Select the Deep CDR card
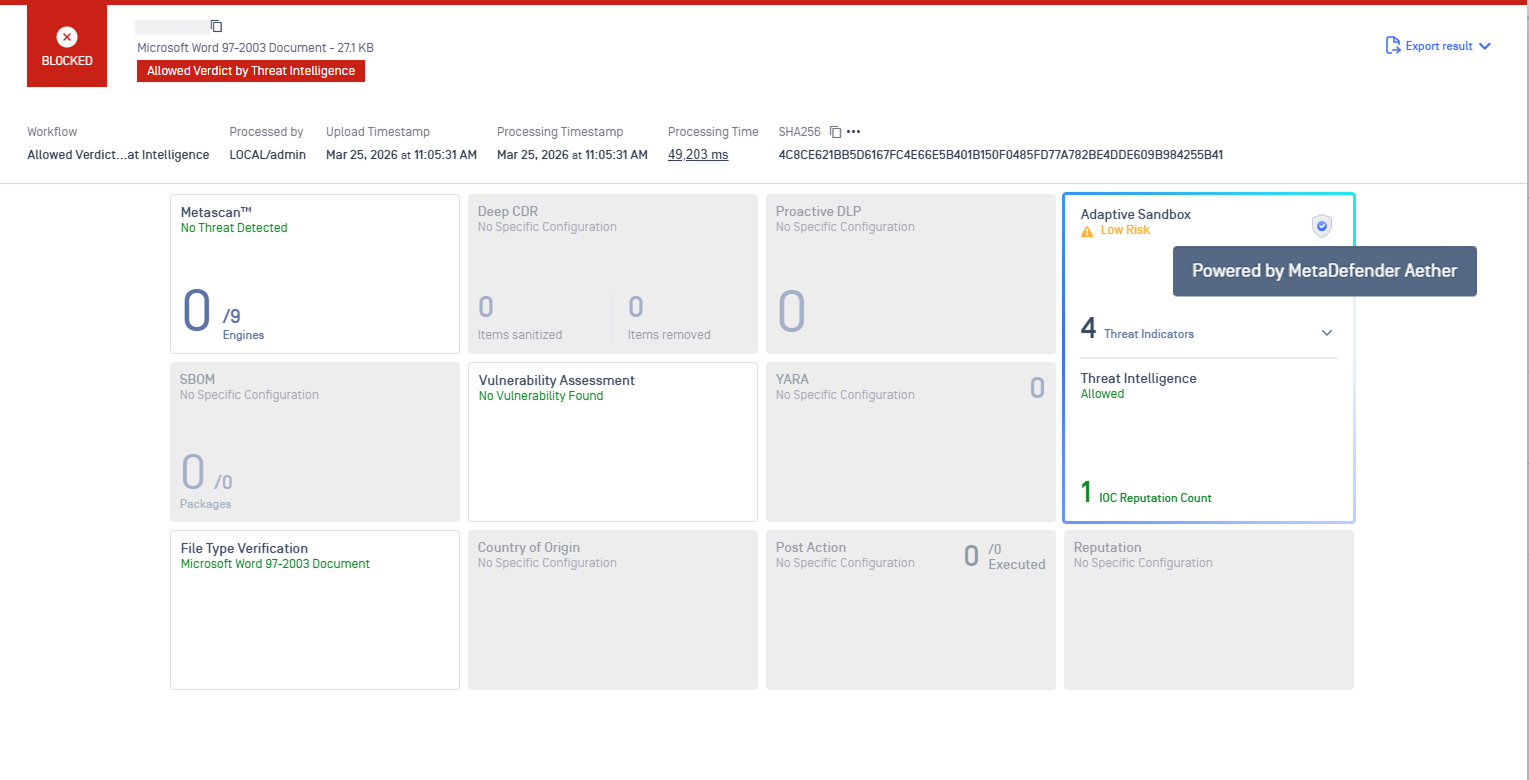This screenshot has height=780, width=1529. click(612, 273)
